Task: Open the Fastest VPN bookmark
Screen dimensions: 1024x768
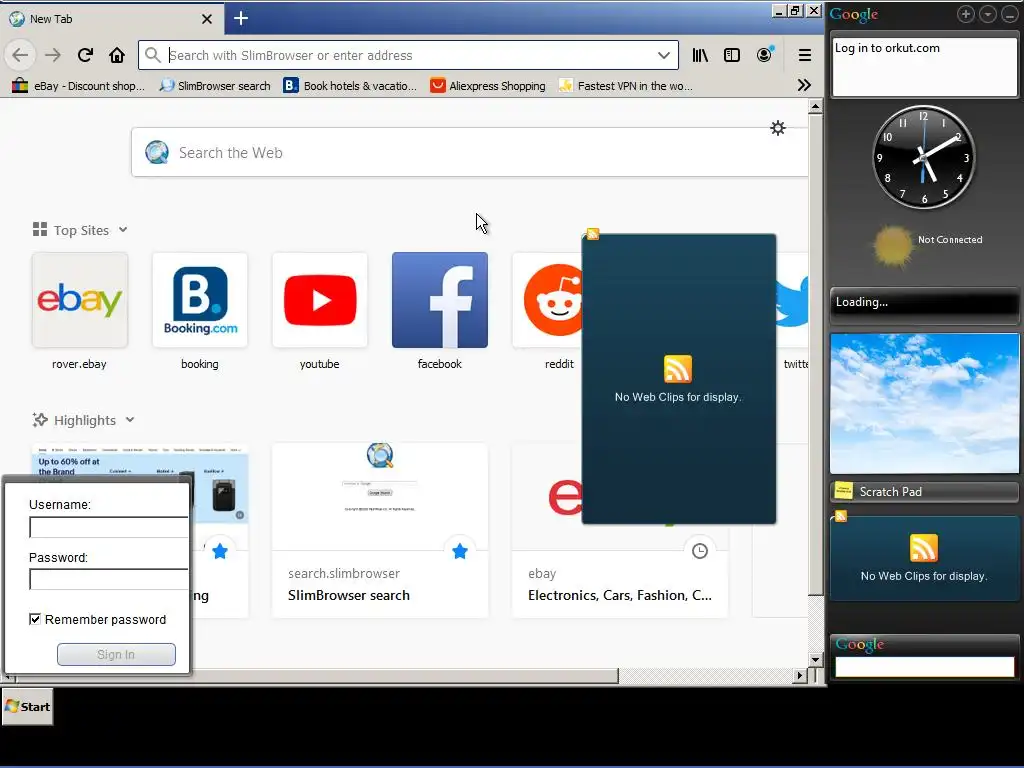Action: click(x=626, y=86)
